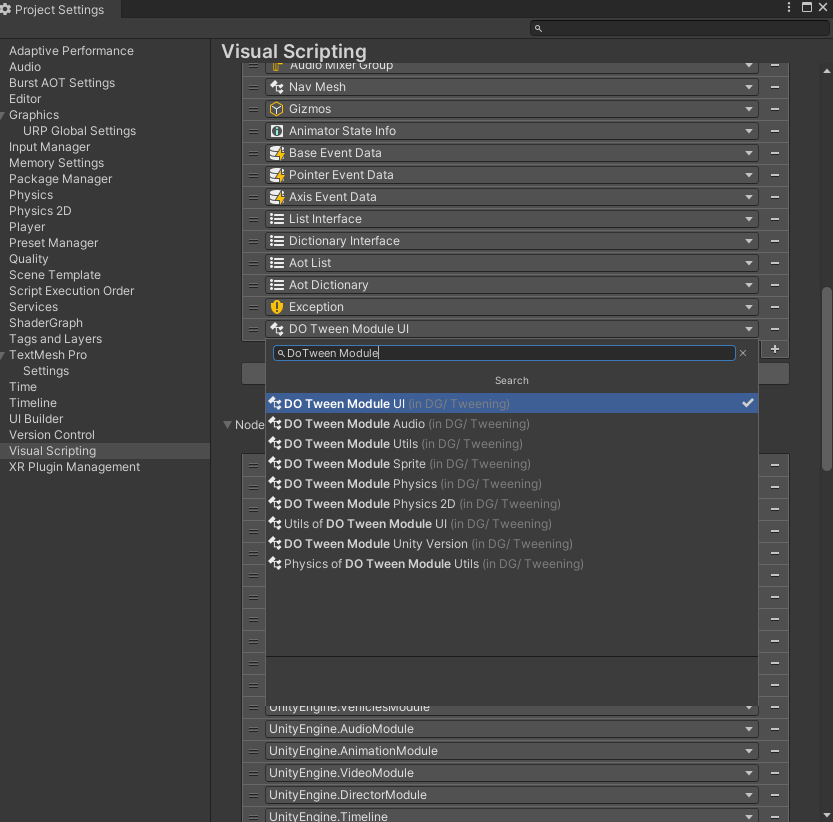
Task: Remove the Aot Dictionary entry with minus
Action: (775, 285)
